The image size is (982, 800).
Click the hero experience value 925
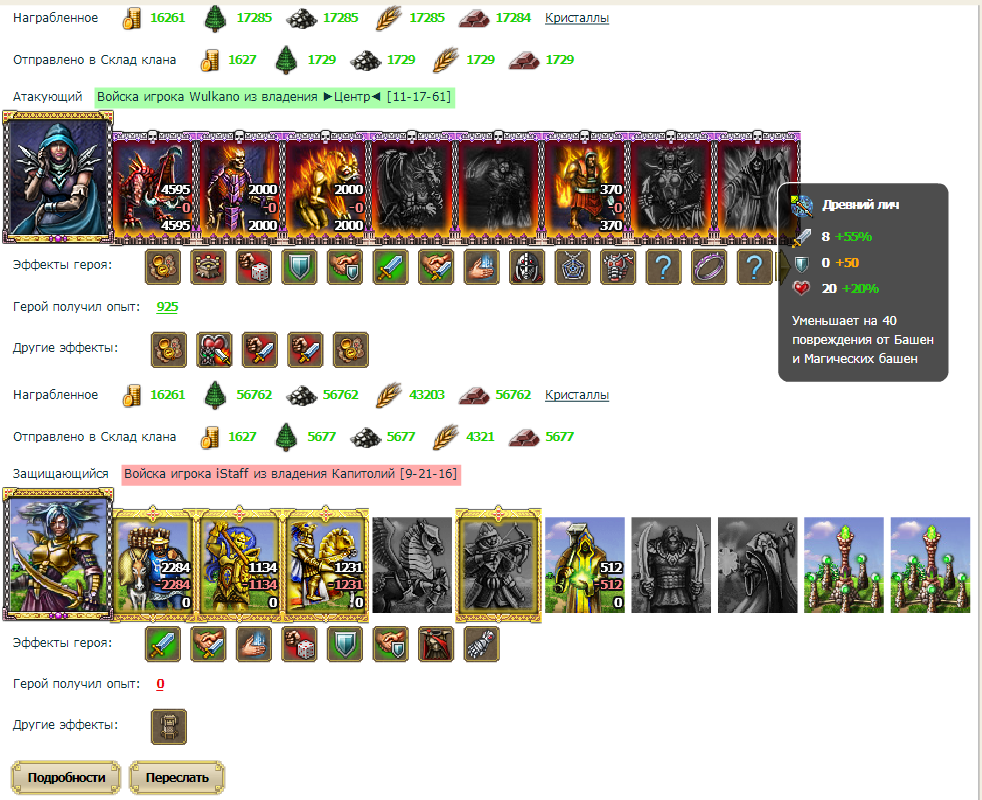coord(167,307)
